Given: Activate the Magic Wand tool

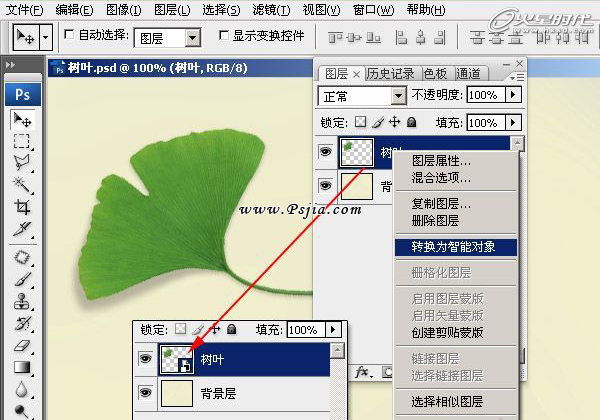Looking at the screenshot, I should coord(21,185).
